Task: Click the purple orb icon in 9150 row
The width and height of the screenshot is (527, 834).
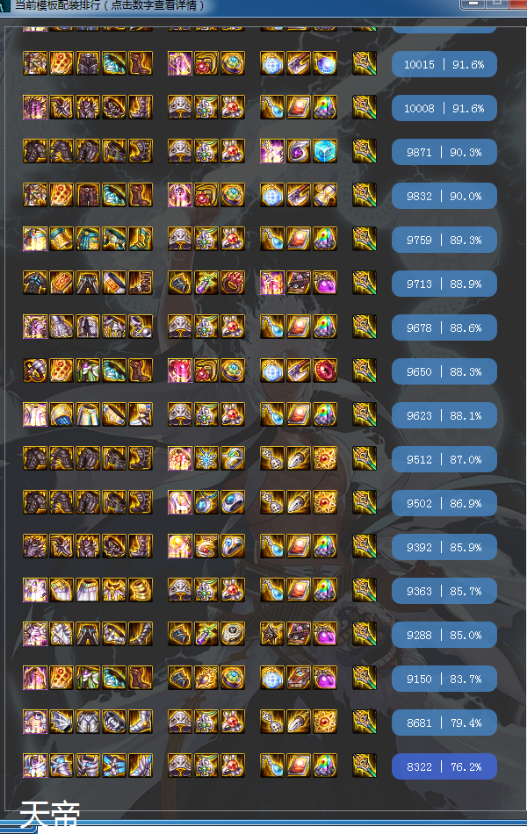Action: pyautogui.click(x=325, y=678)
